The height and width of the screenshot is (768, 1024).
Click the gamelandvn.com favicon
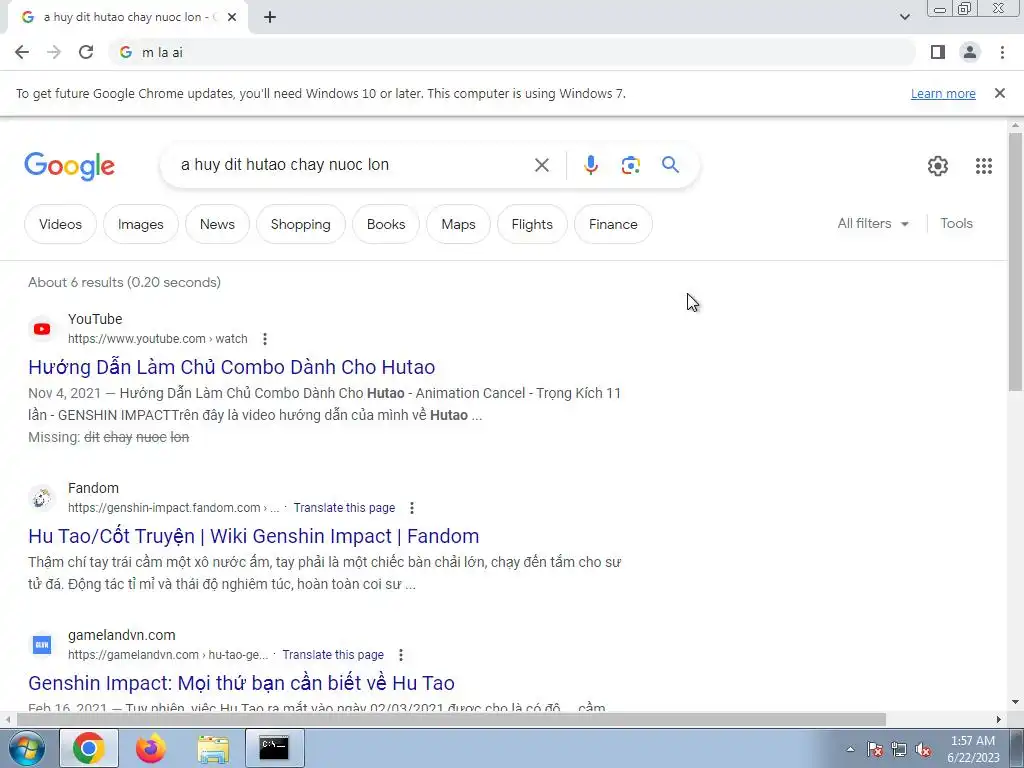(42, 645)
